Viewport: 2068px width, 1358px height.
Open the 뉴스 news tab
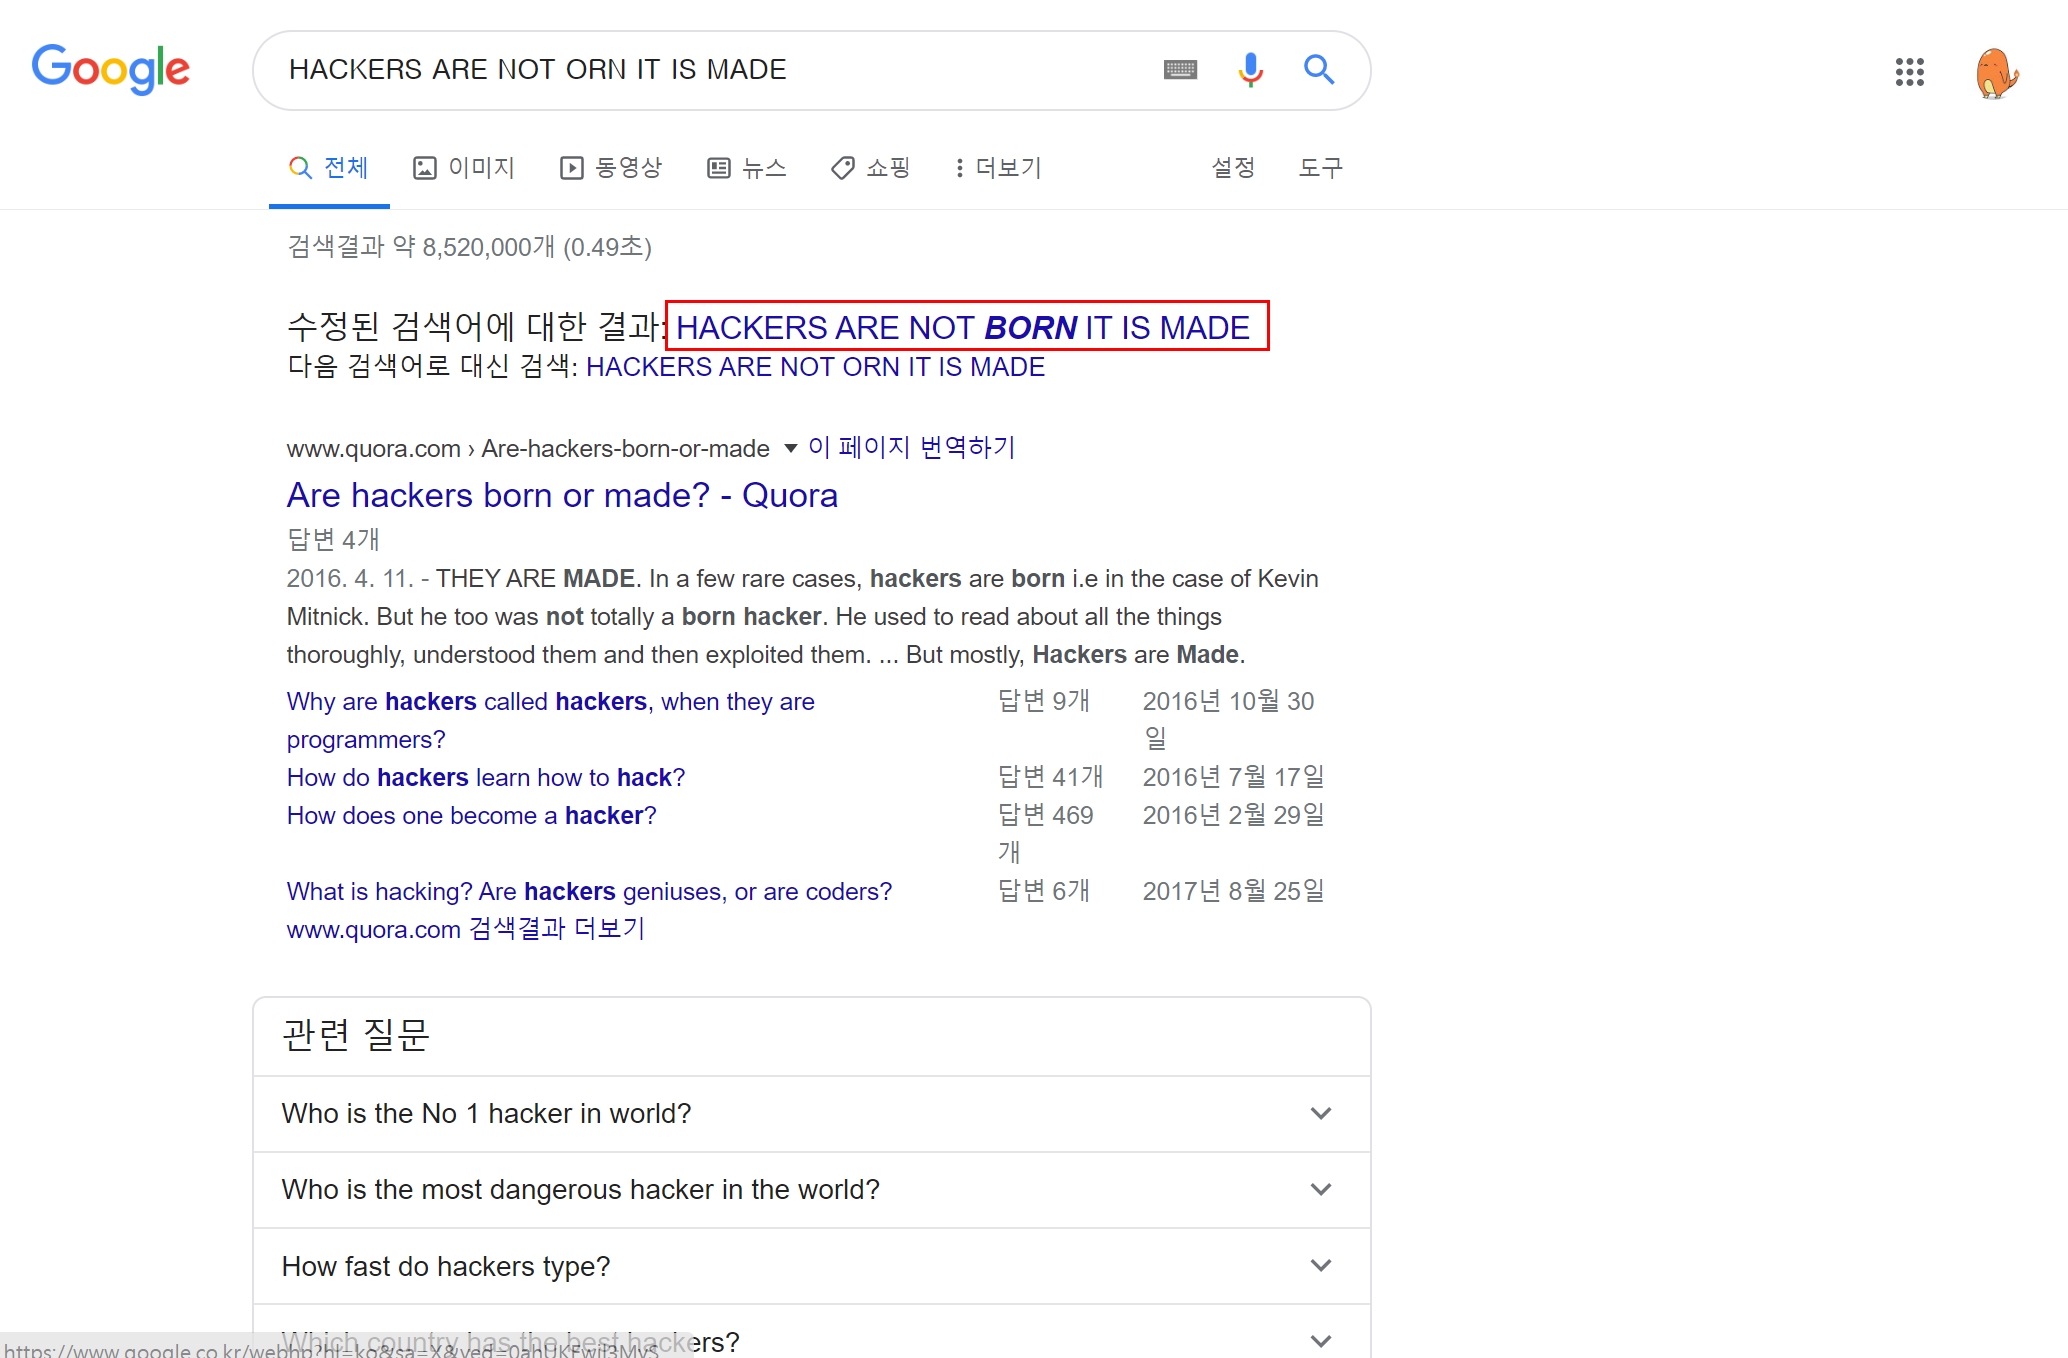point(747,168)
